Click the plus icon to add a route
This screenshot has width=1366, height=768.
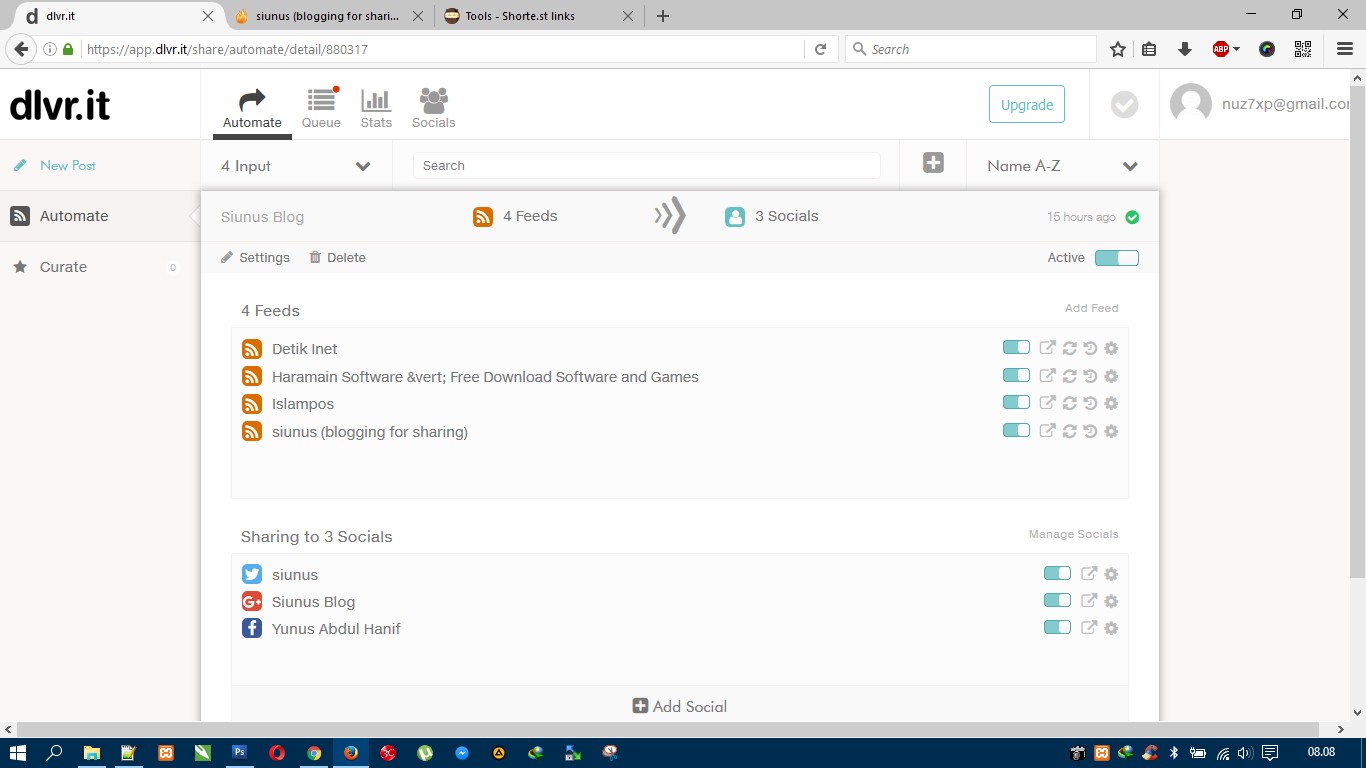(x=933, y=163)
